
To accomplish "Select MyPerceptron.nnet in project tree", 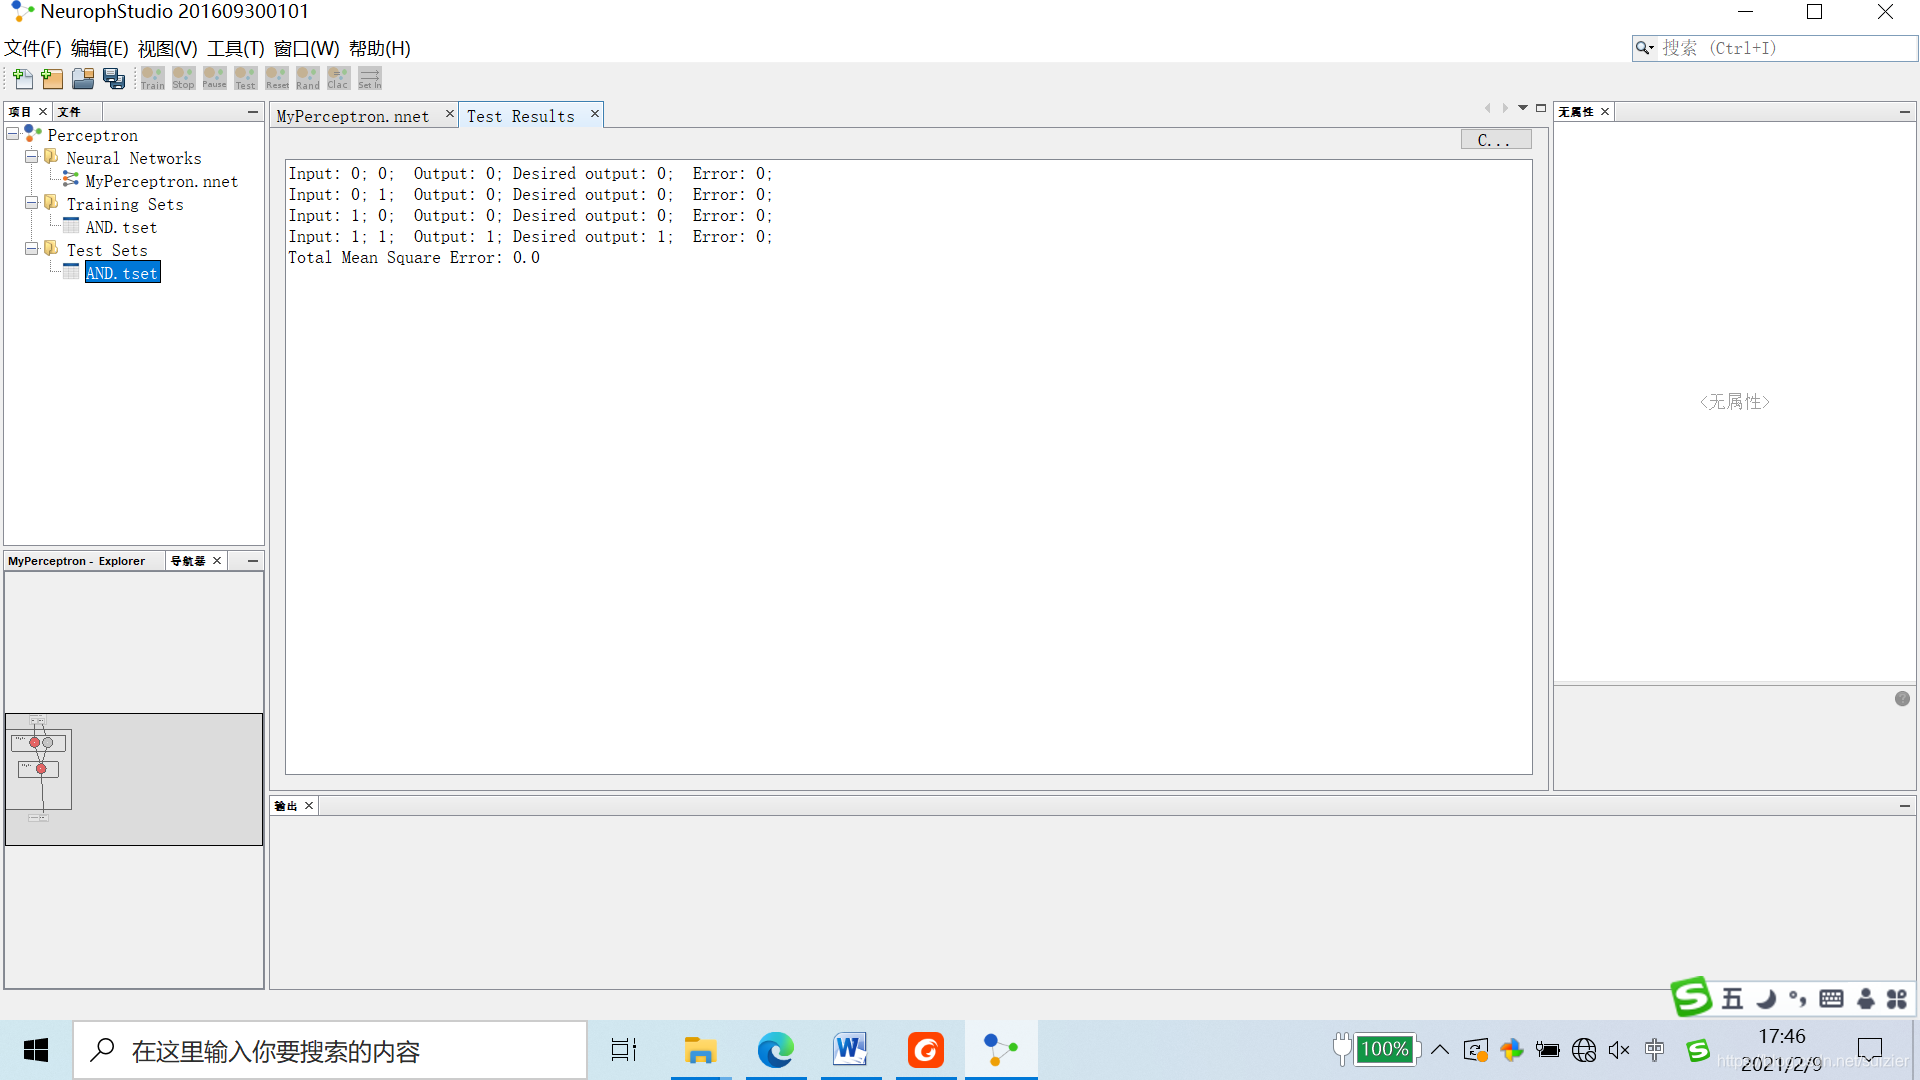I will (x=161, y=181).
